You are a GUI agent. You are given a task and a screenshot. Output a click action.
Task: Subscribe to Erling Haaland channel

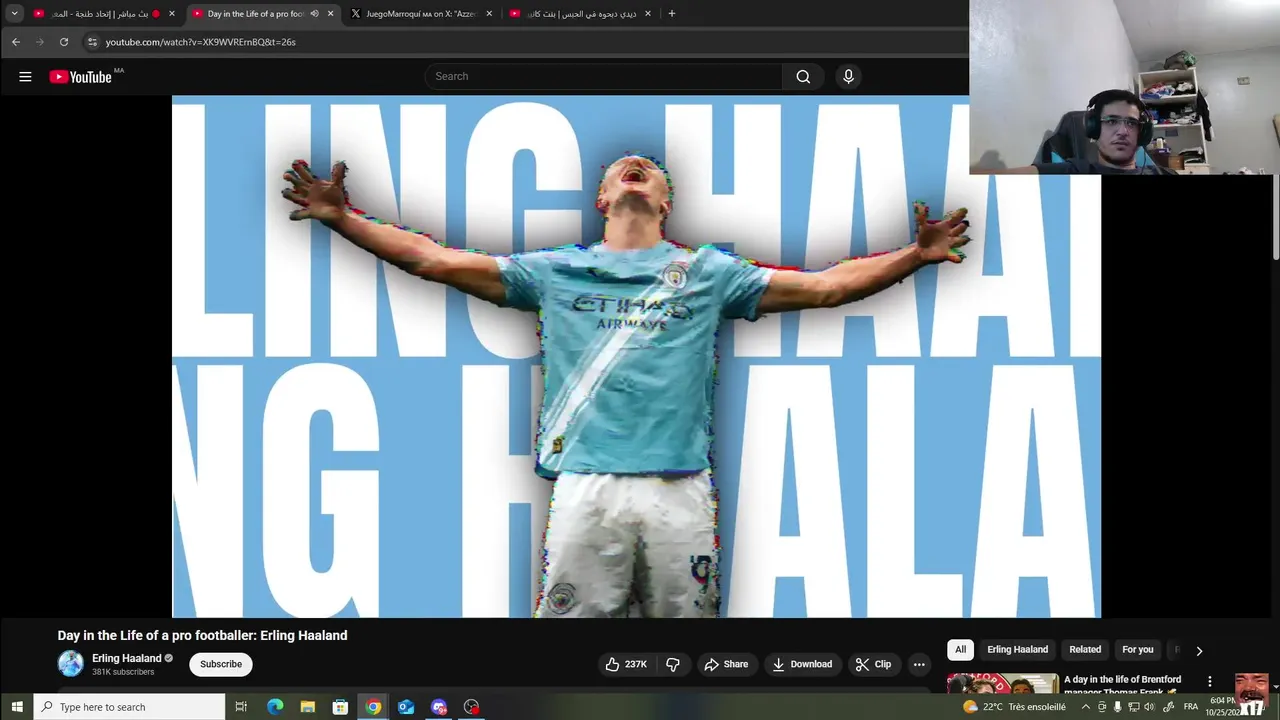pos(221,664)
